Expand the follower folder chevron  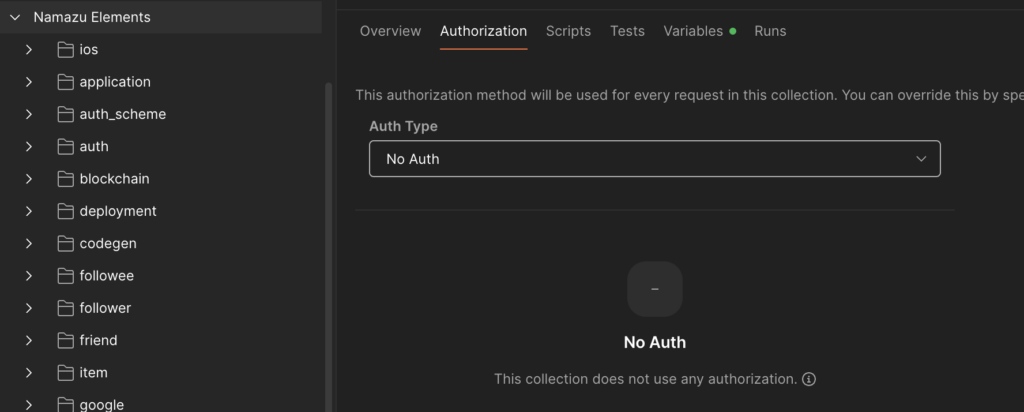coord(29,308)
